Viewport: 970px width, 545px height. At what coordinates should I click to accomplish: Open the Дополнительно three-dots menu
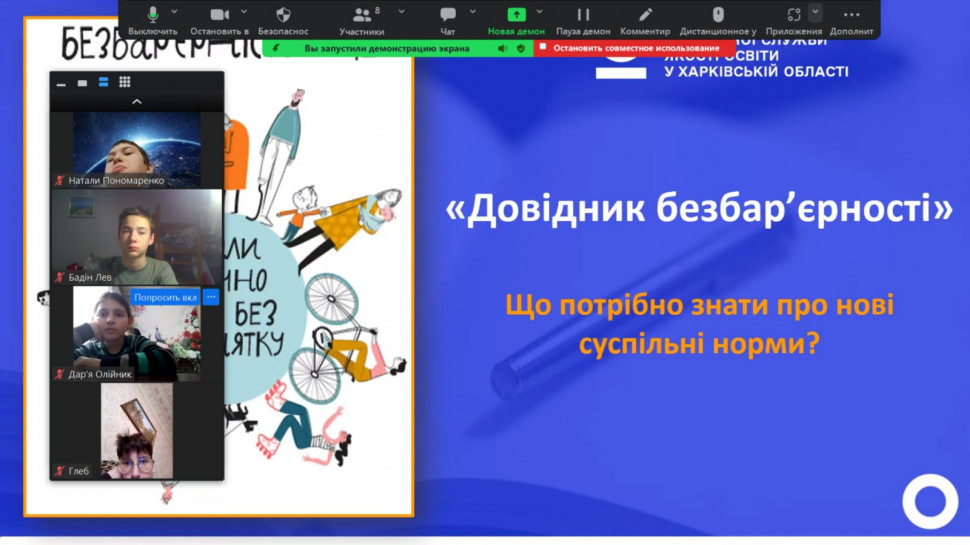click(x=852, y=20)
